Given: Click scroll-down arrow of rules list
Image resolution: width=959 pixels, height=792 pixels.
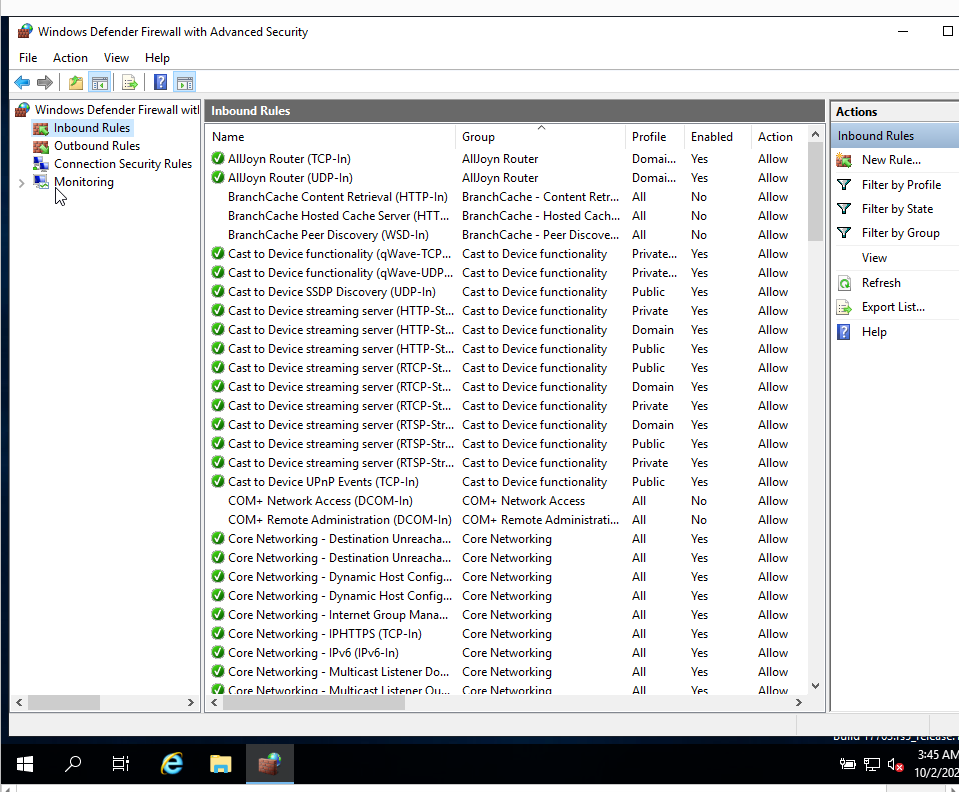Looking at the screenshot, I should click(815, 686).
